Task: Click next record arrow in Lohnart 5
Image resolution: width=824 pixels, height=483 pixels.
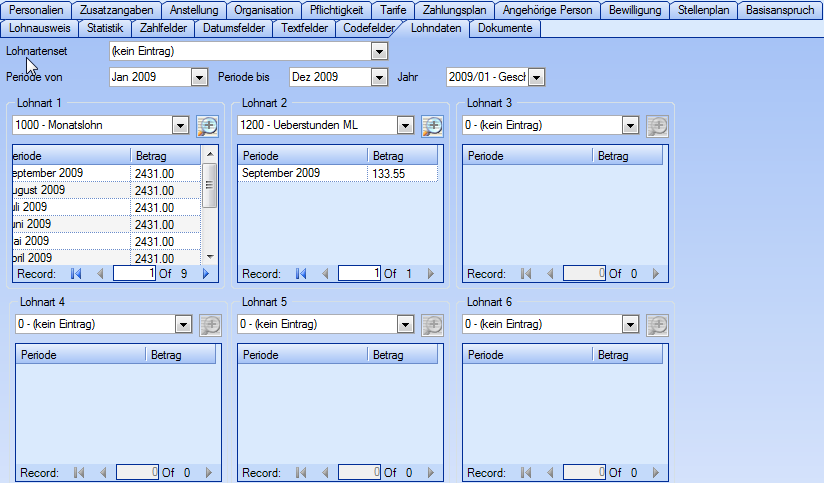Action: point(431,472)
